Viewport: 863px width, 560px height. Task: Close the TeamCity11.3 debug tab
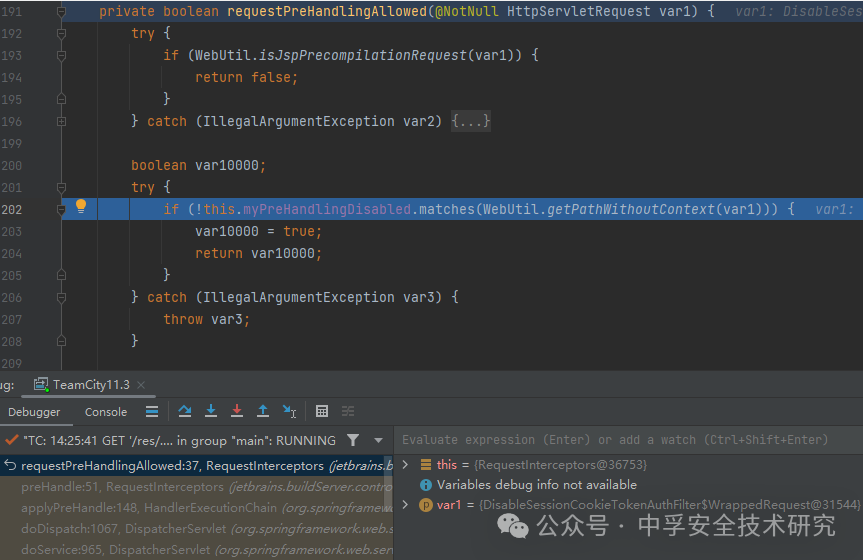tap(141, 385)
